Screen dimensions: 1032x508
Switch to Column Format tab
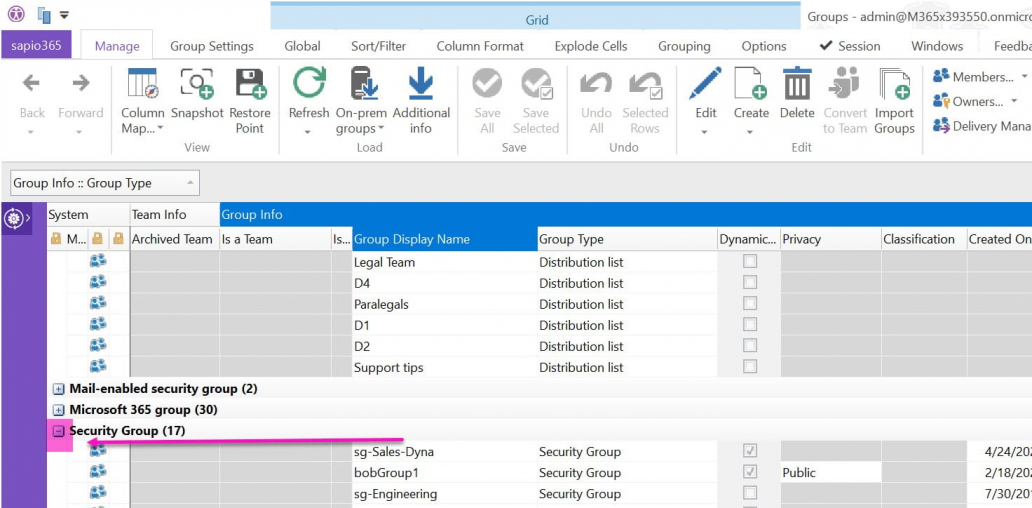pyautogui.click(x=480, y=46)
